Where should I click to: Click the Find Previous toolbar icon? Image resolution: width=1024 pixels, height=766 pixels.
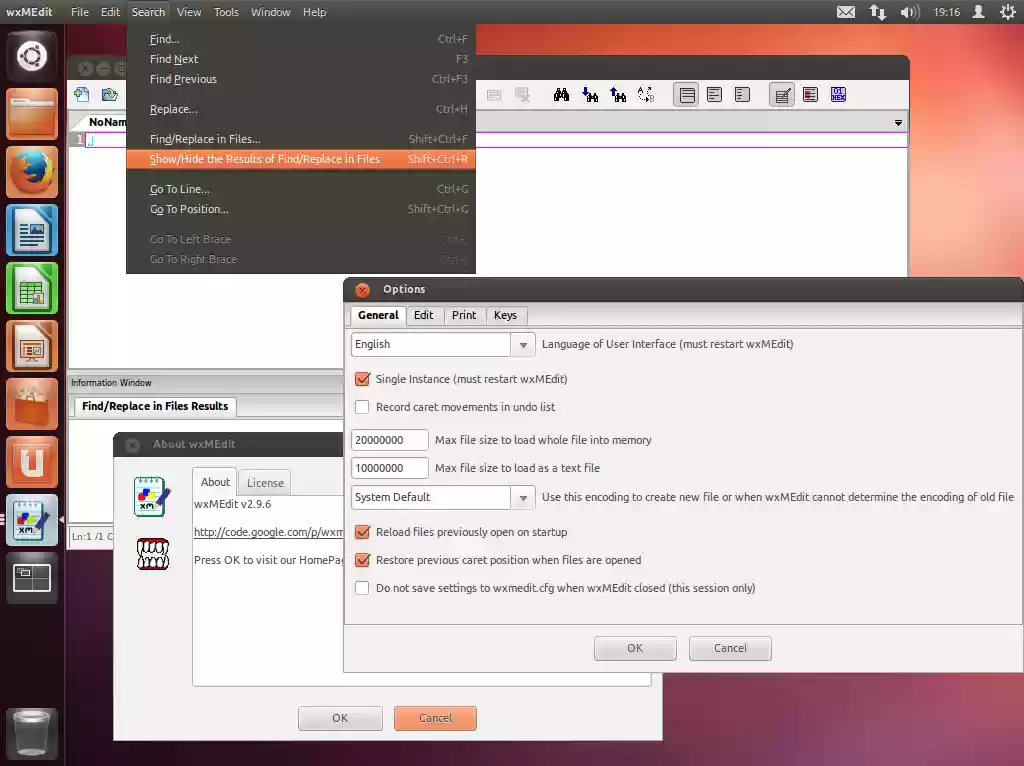[x=618, y=94]
